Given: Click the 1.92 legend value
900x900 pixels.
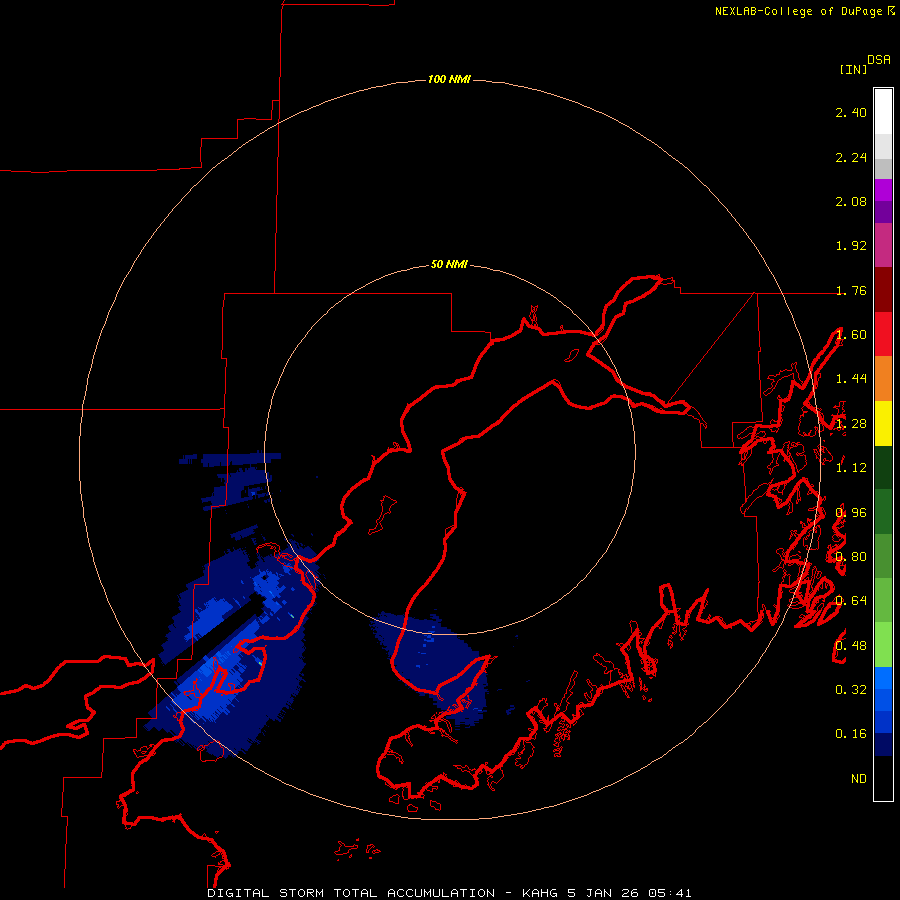Looking at the screenshot, I should 851,246.
